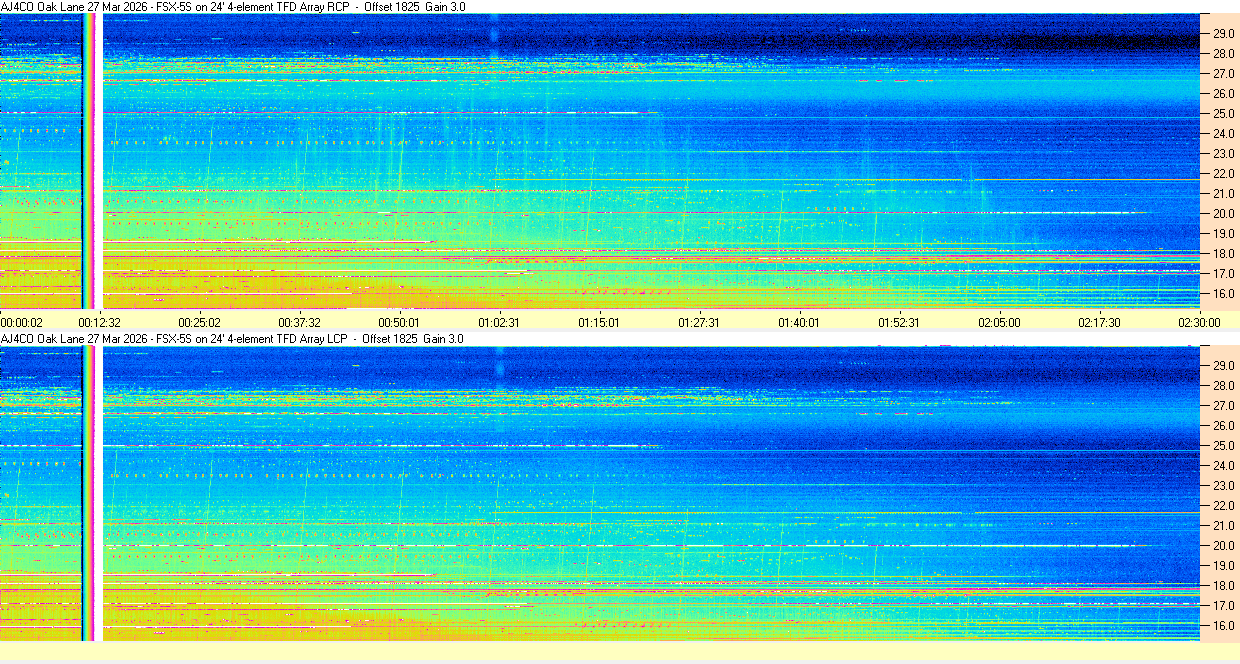The image size is (1240, 664).
Task: Click the 21.0 frequency label on LCP panel
Action: 1224,526
